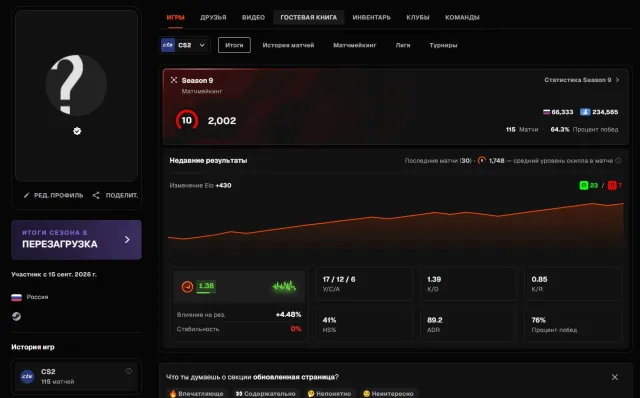Click the green 1.38 rating value
640x398 pixels.
(206, 286)
